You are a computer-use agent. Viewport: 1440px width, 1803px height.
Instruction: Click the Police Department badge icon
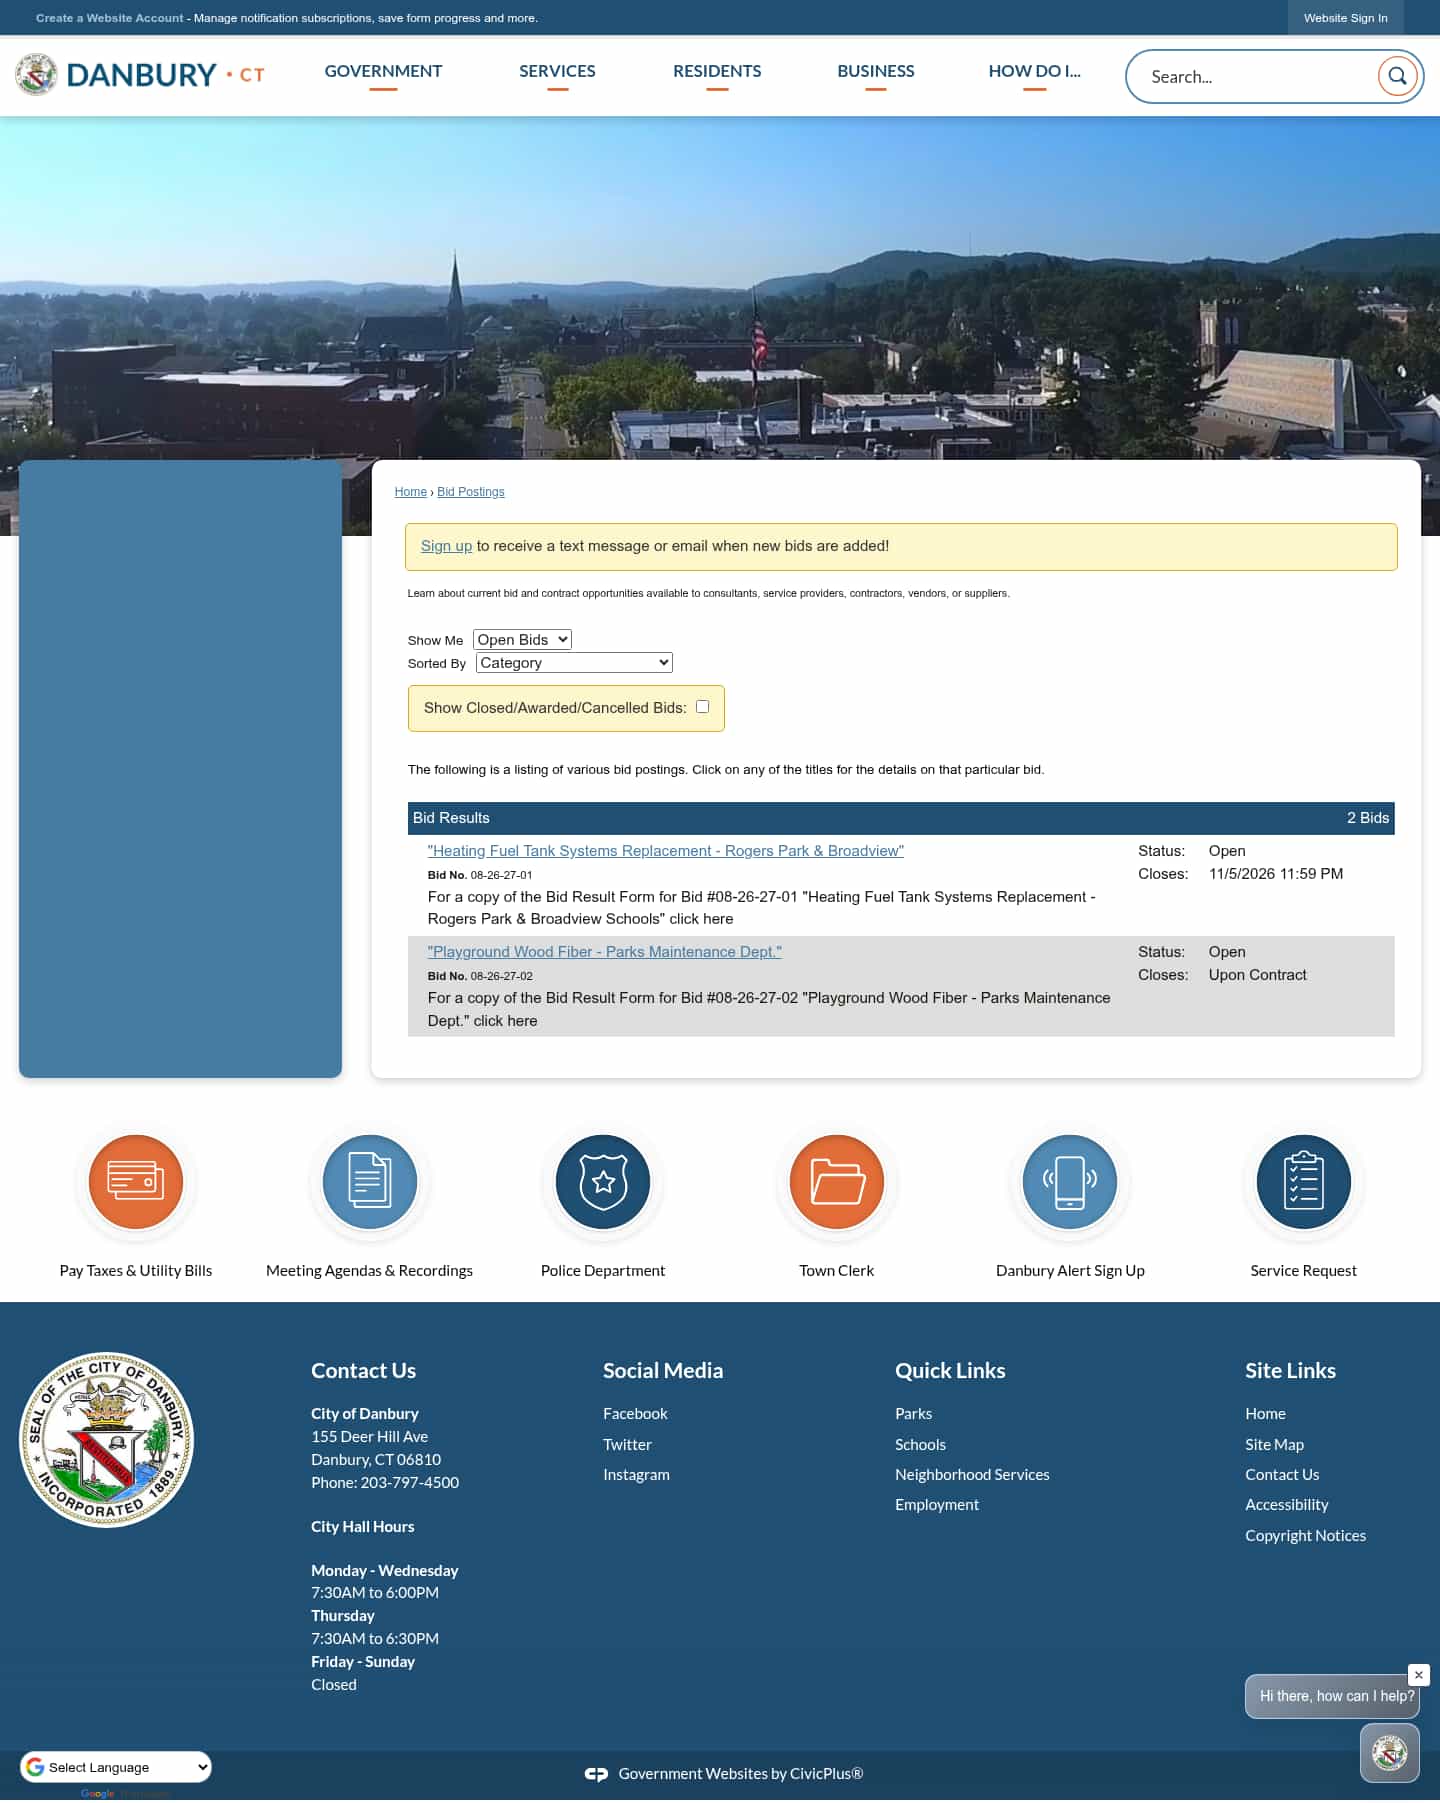(x=603, y=1181)
